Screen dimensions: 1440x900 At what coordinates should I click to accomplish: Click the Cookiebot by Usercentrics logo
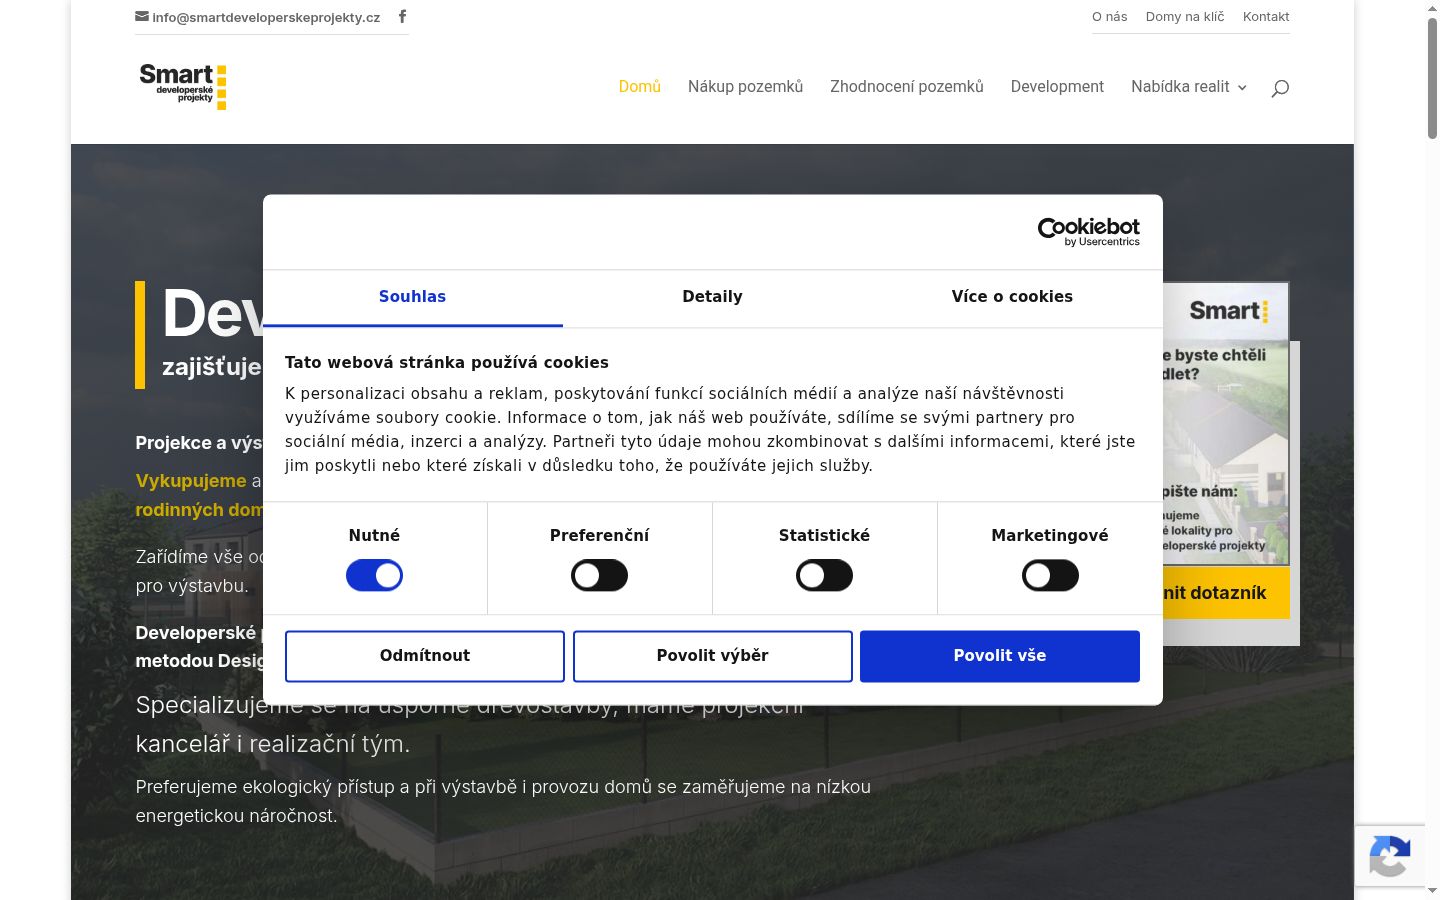(1089, 232)
